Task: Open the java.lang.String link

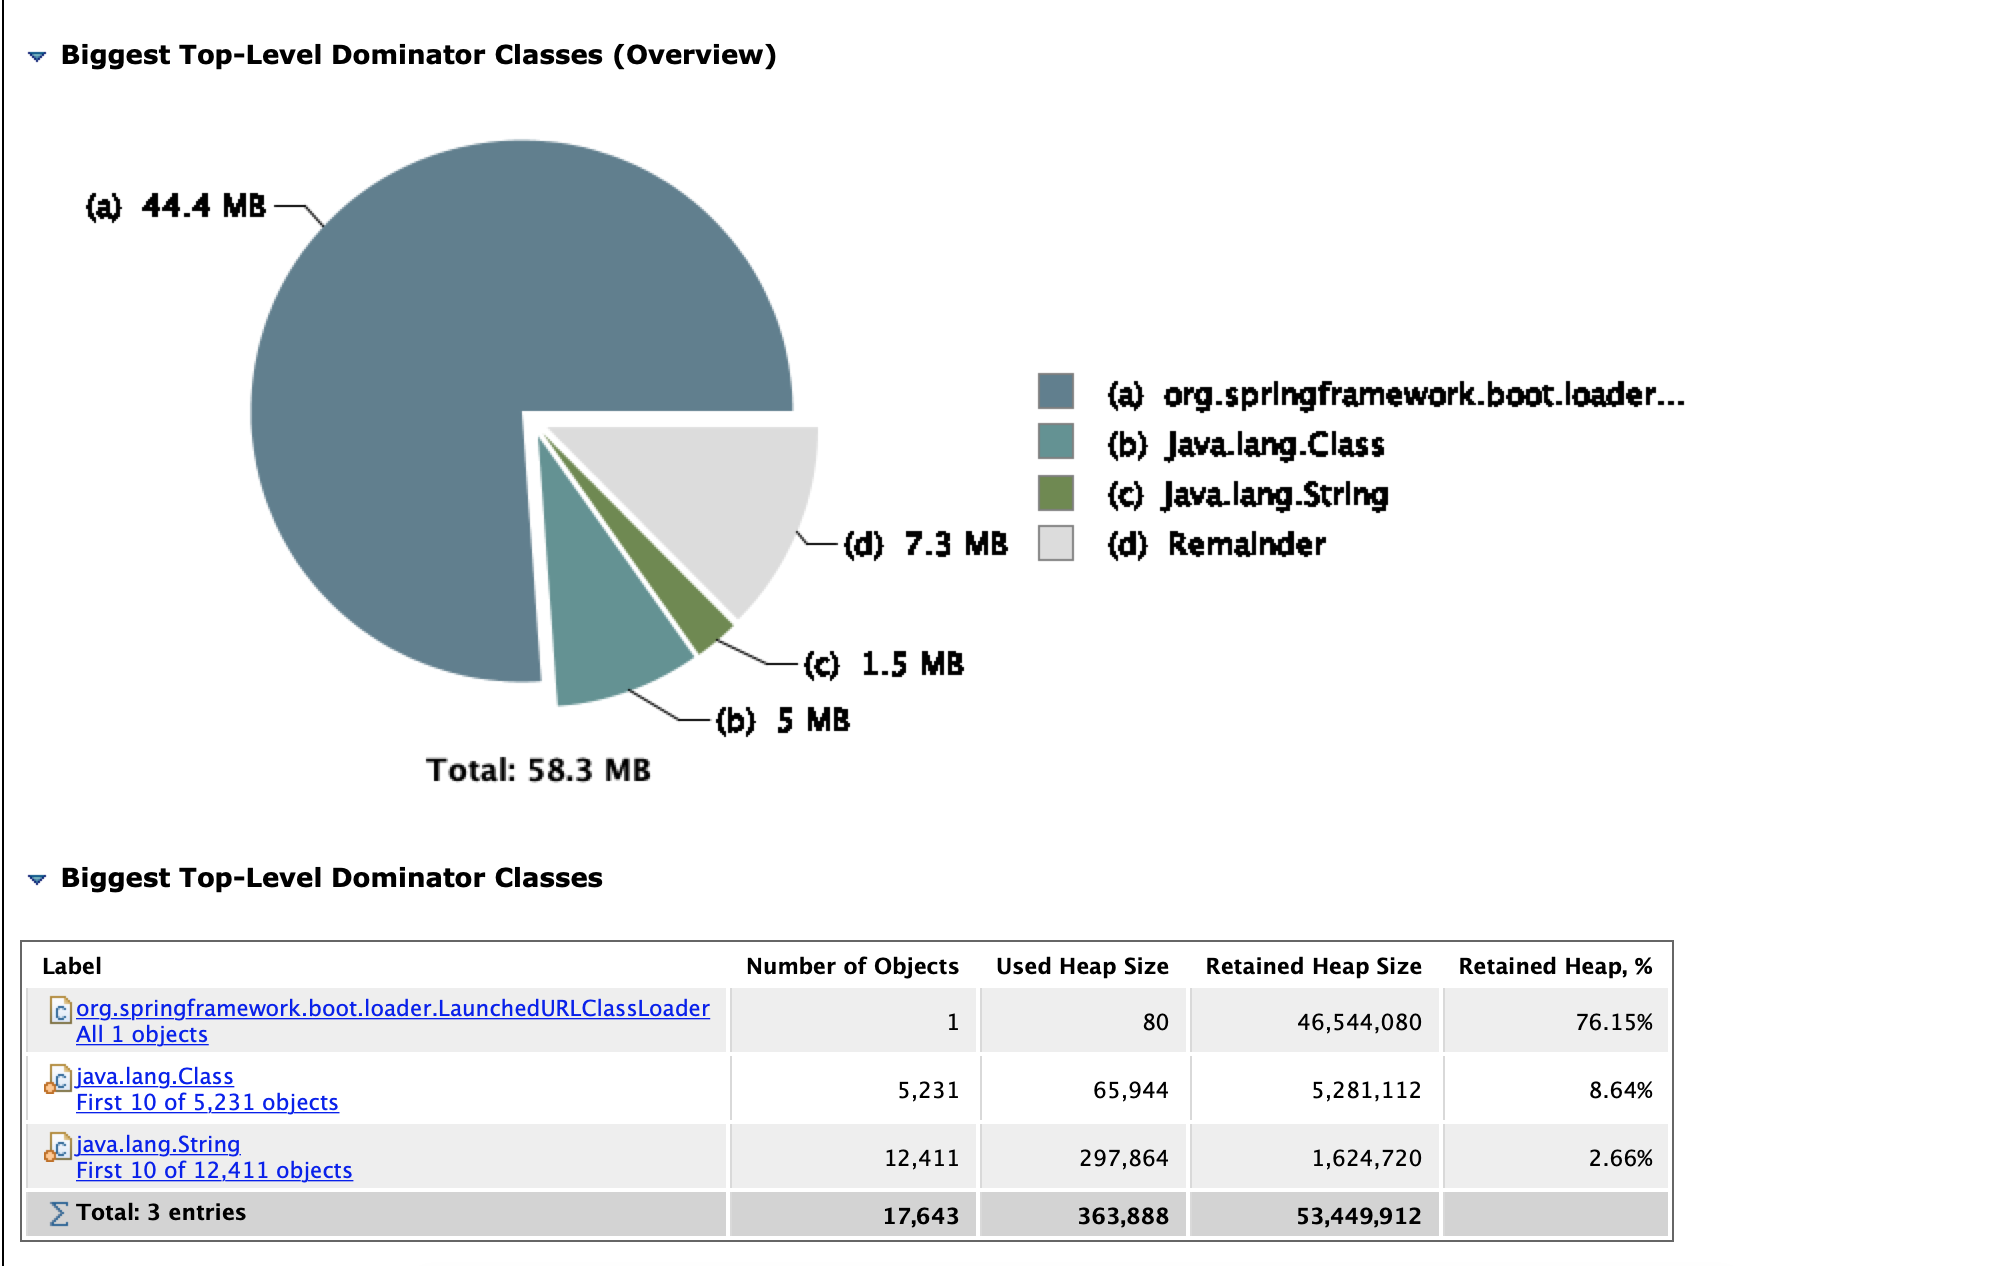Action: (x=158, y=1144)
